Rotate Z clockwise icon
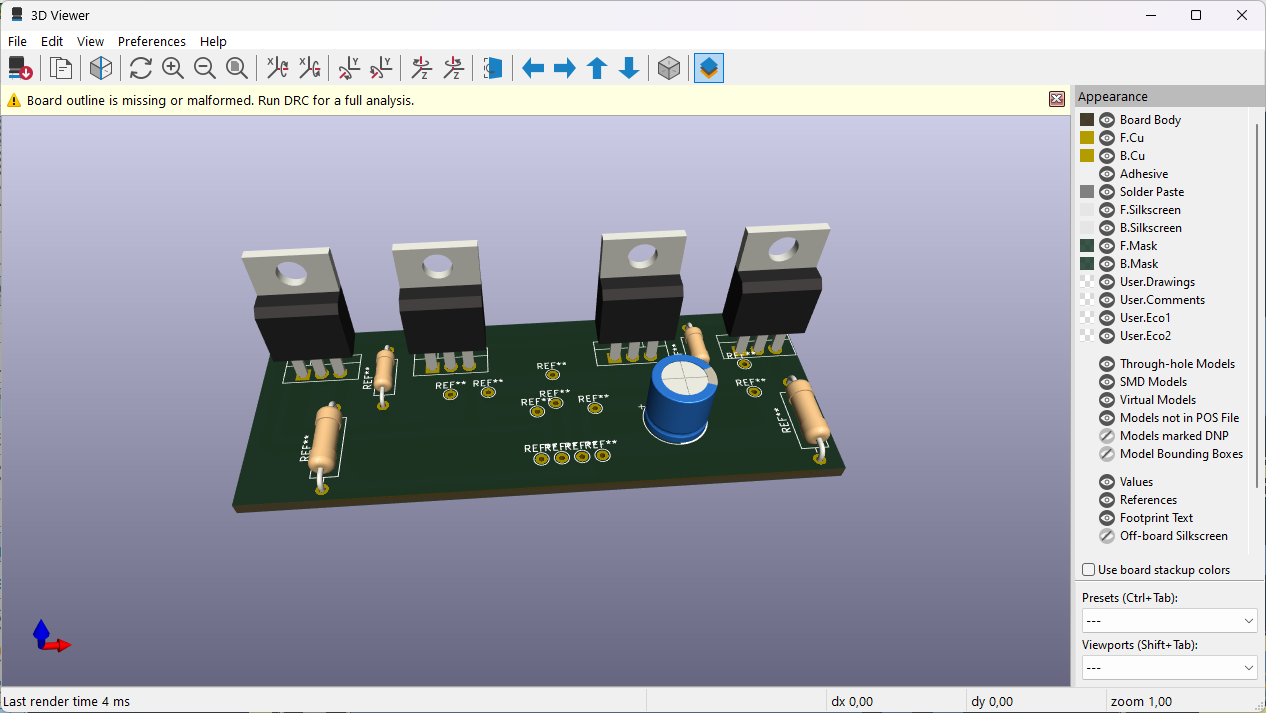The height and width of the screenshot is (713, 1266). pyautogui.click(x=421, y=68)
